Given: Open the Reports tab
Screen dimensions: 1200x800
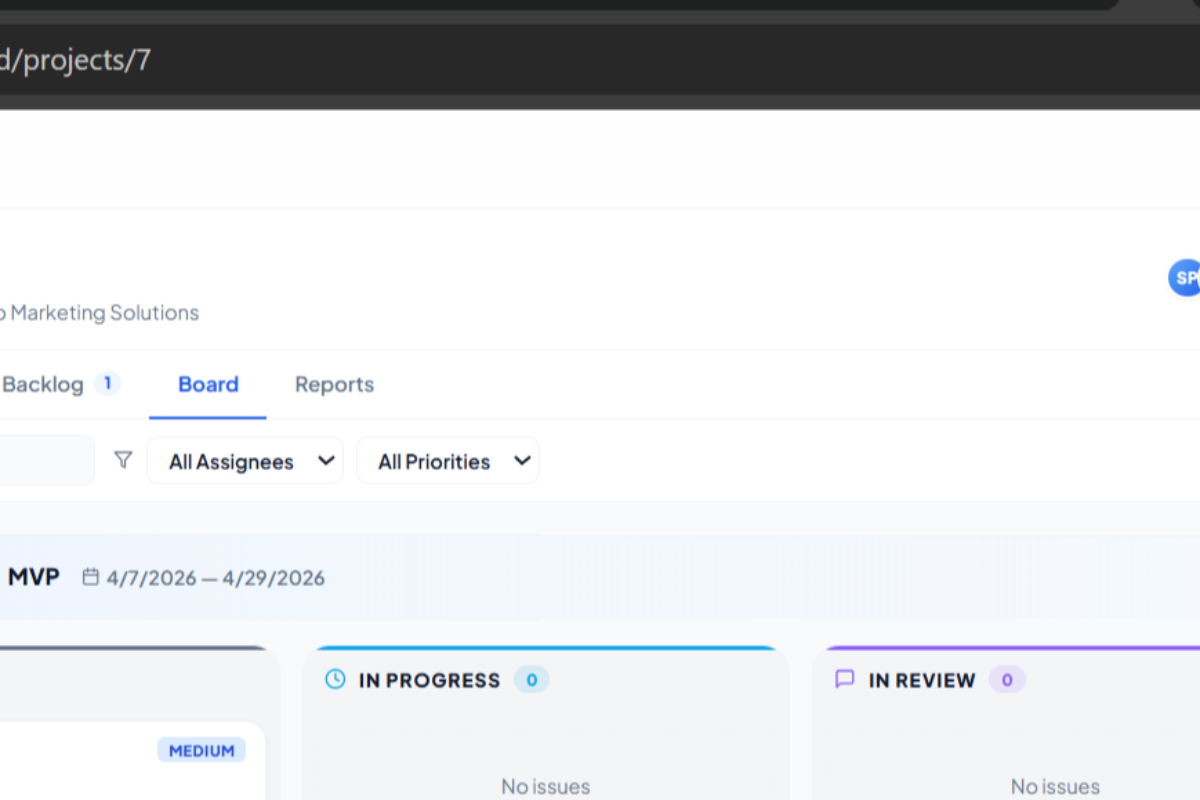Looking at the screenshot, I should pos(334,384).
